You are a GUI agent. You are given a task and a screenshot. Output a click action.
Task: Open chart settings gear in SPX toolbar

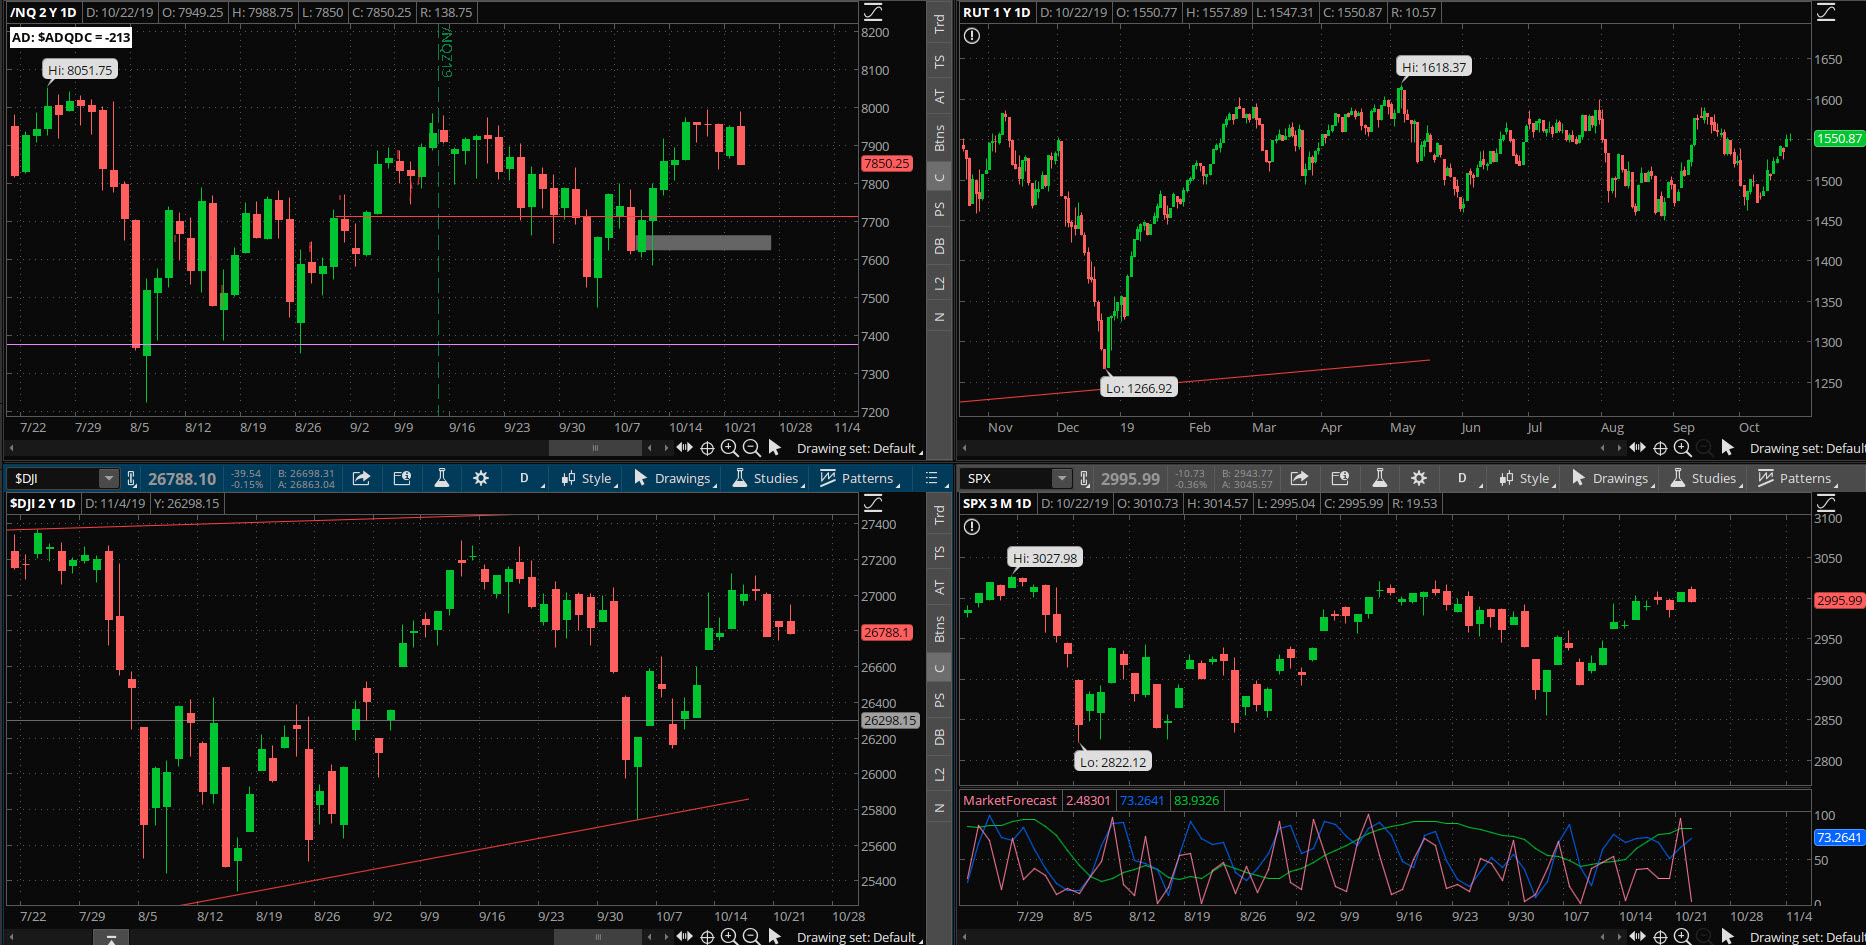[1418, 478]
